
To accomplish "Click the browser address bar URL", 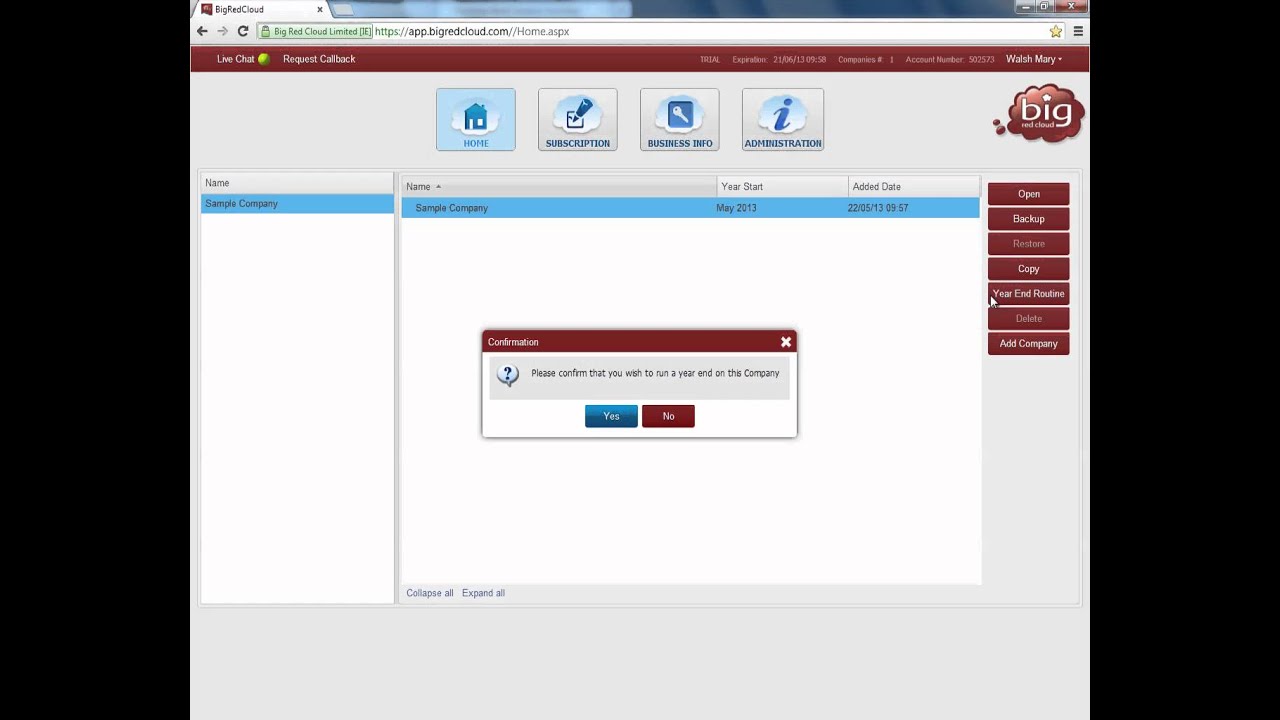I will (x=472, y=31).
